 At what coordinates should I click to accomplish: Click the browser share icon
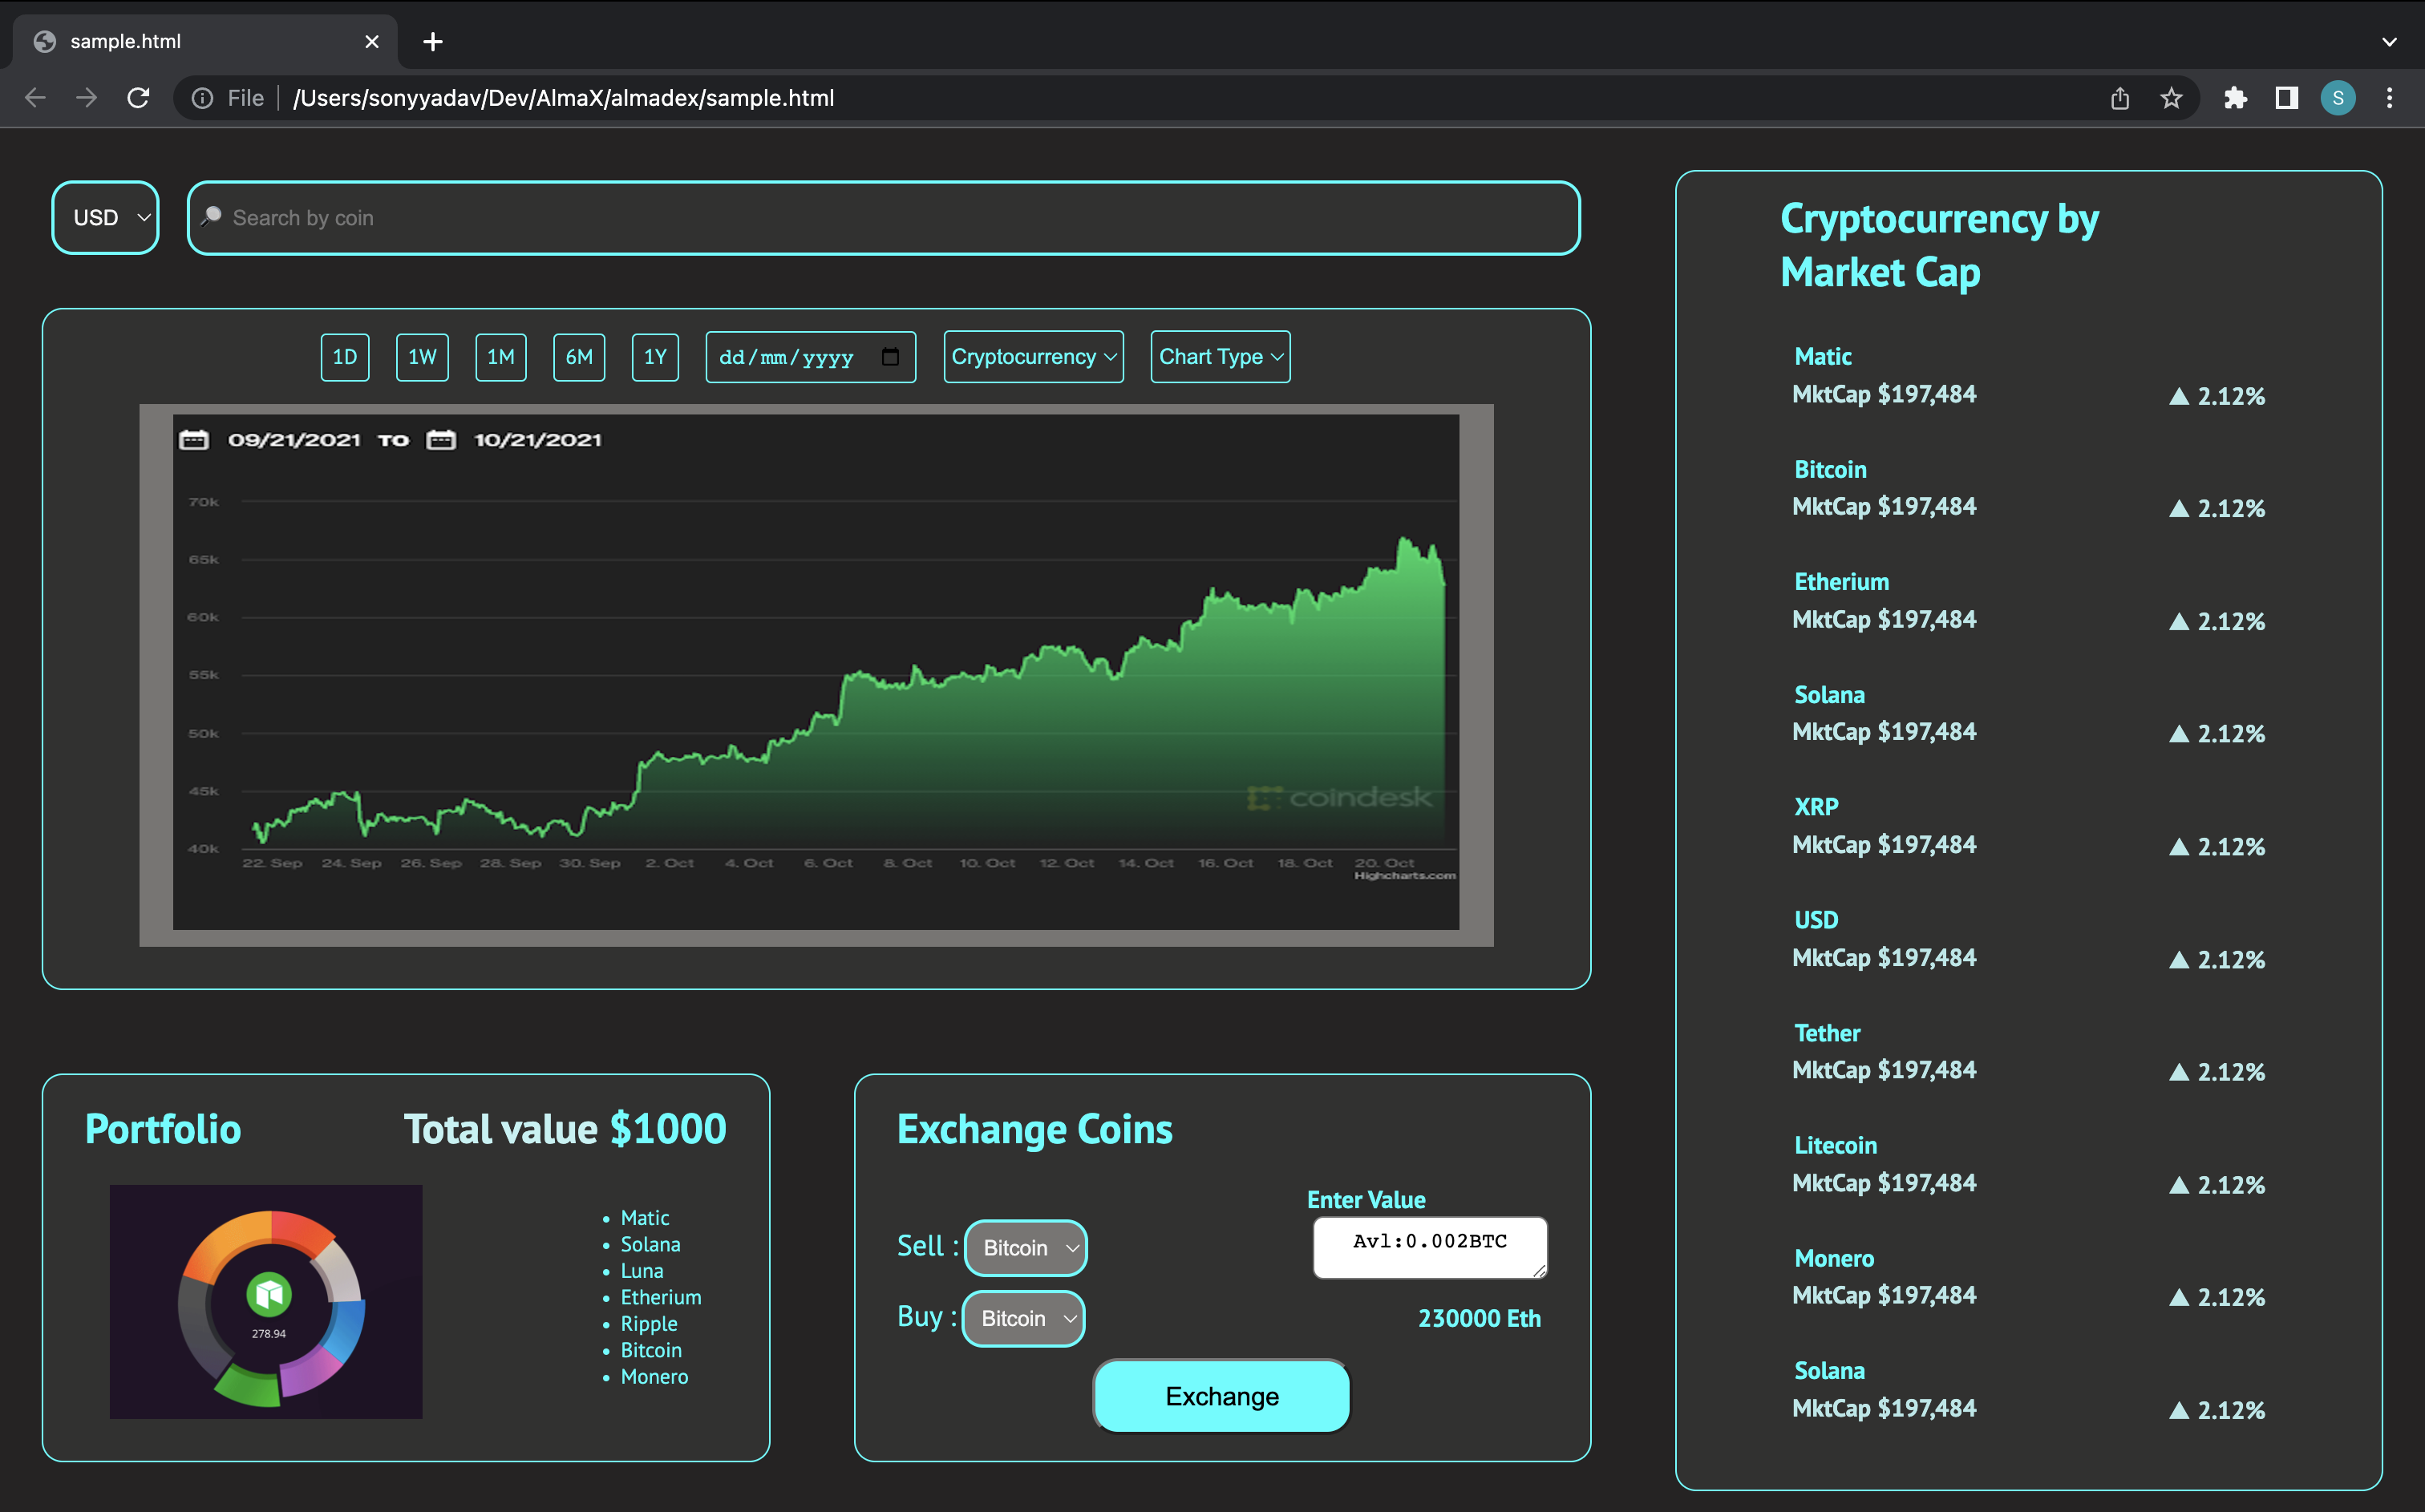2119,97
